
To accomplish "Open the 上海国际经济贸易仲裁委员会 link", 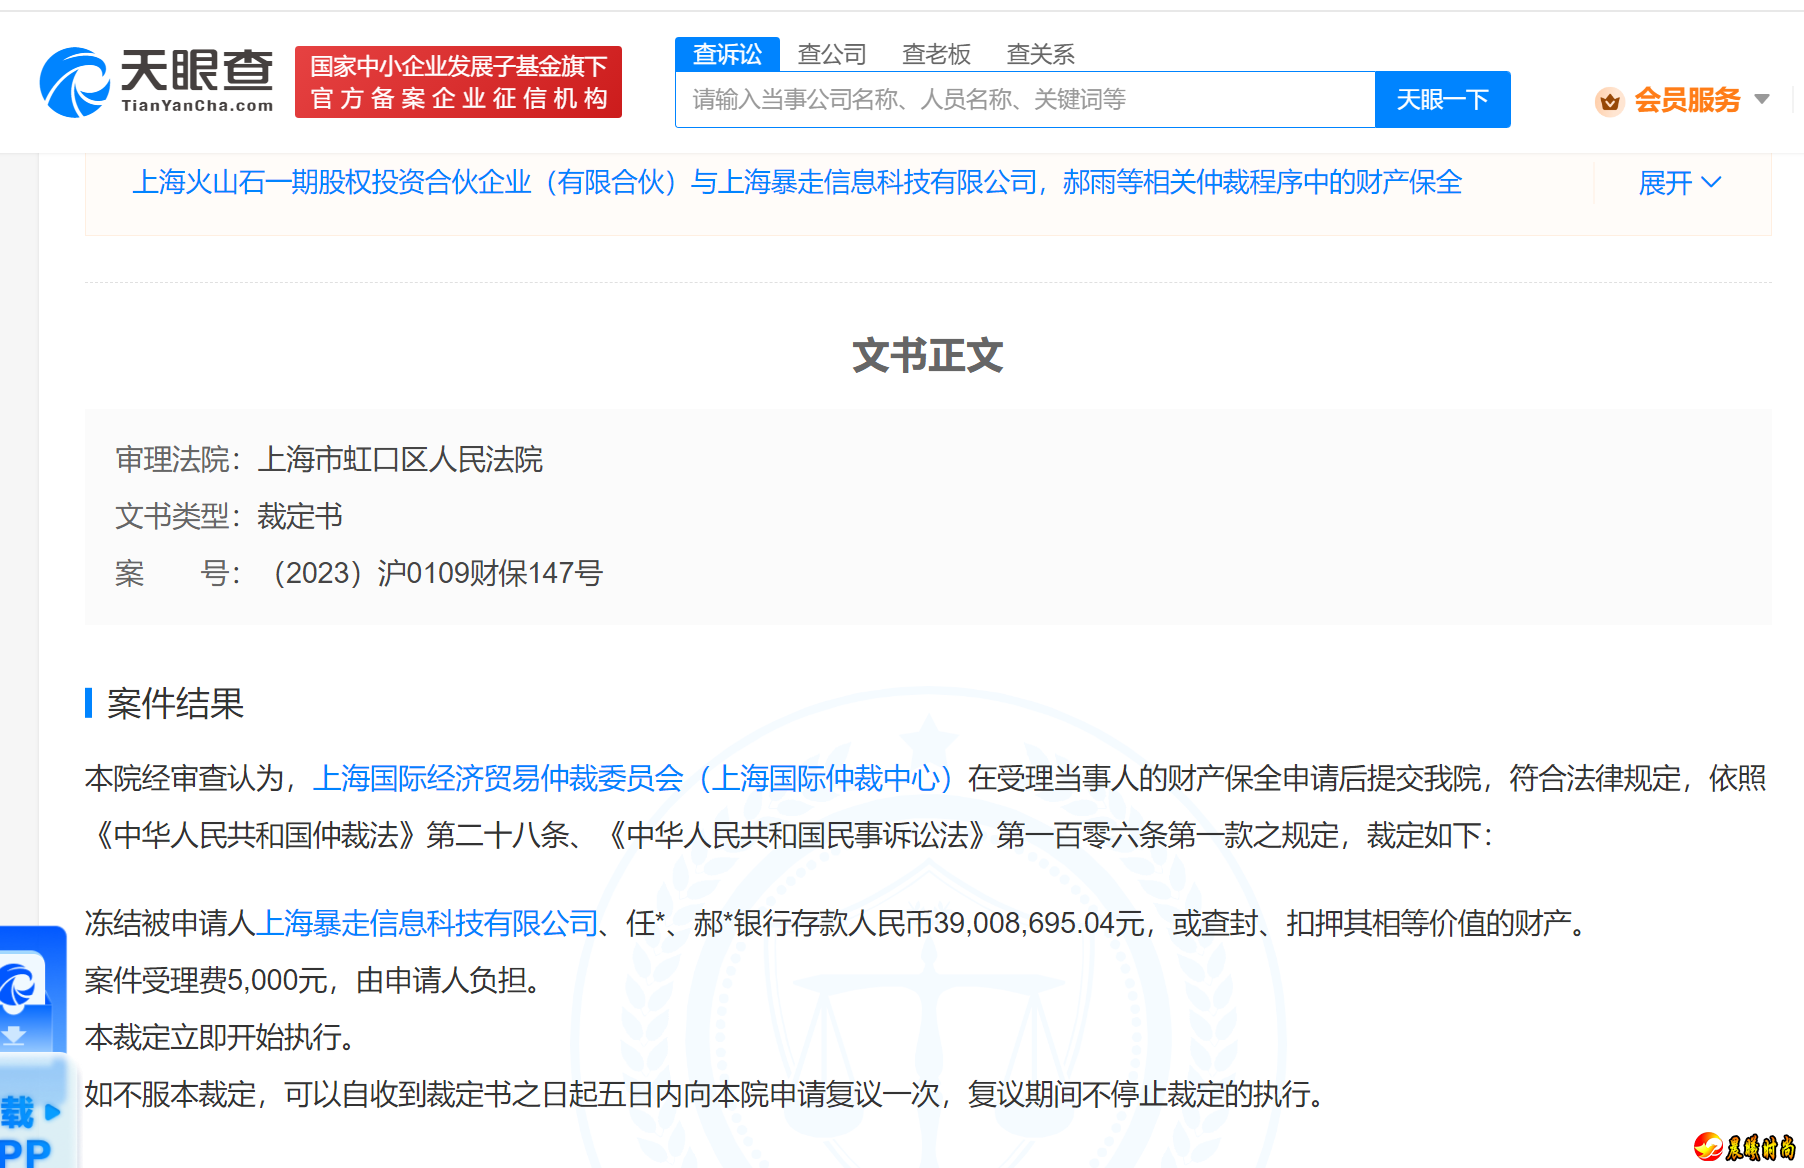I will 634,778.
